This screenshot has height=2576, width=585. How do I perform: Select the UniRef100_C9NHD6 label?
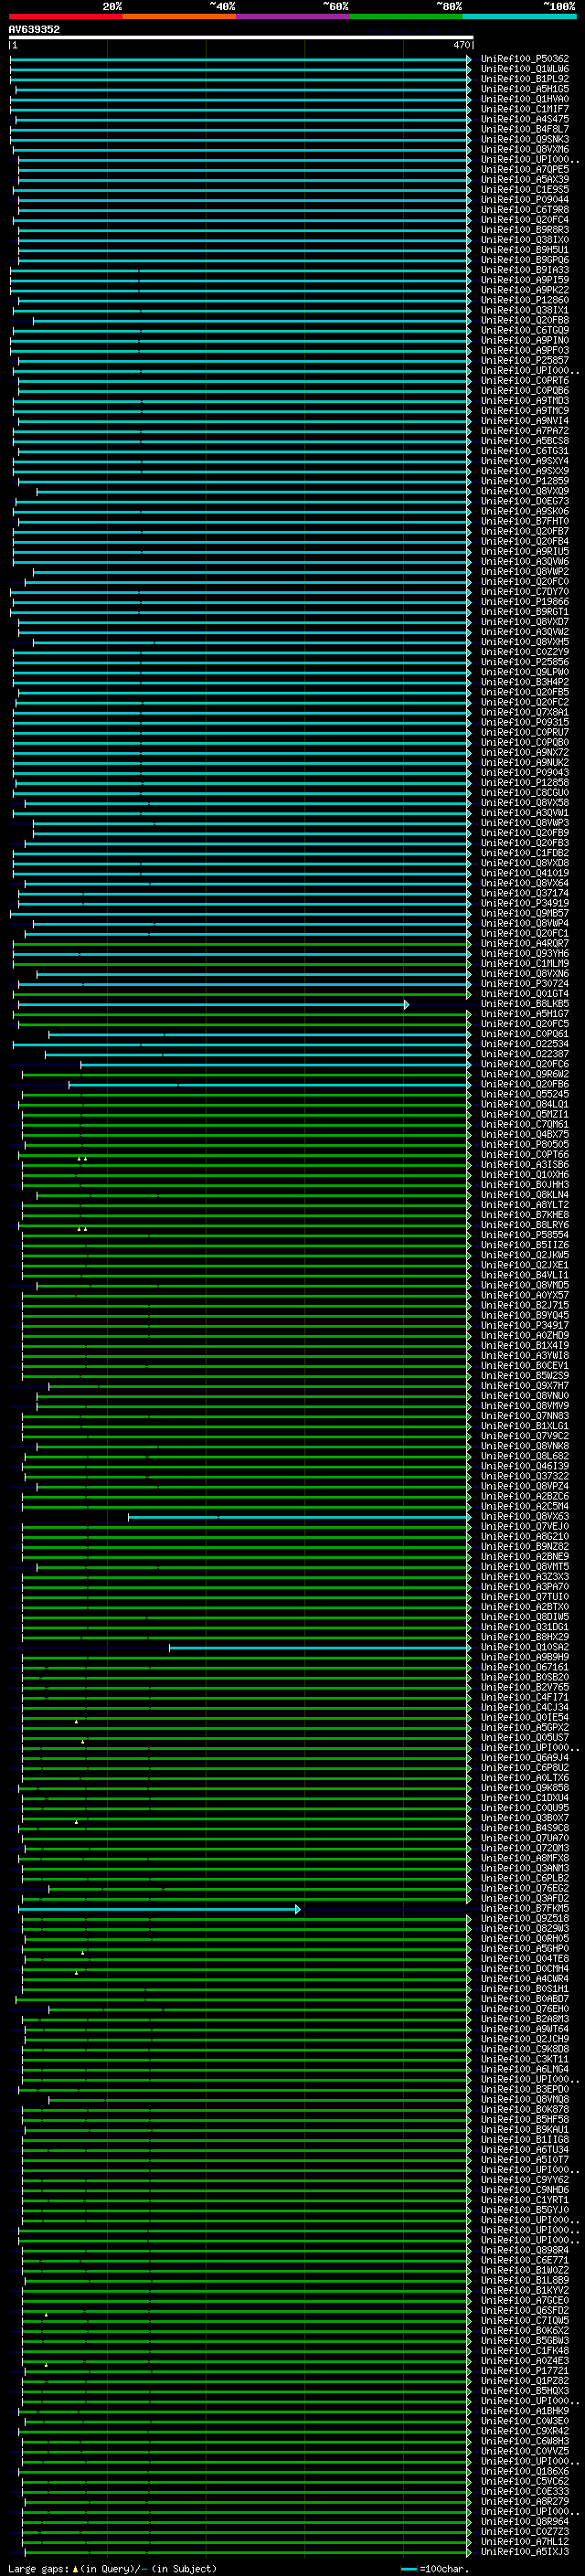click(x=525, y=2190)
